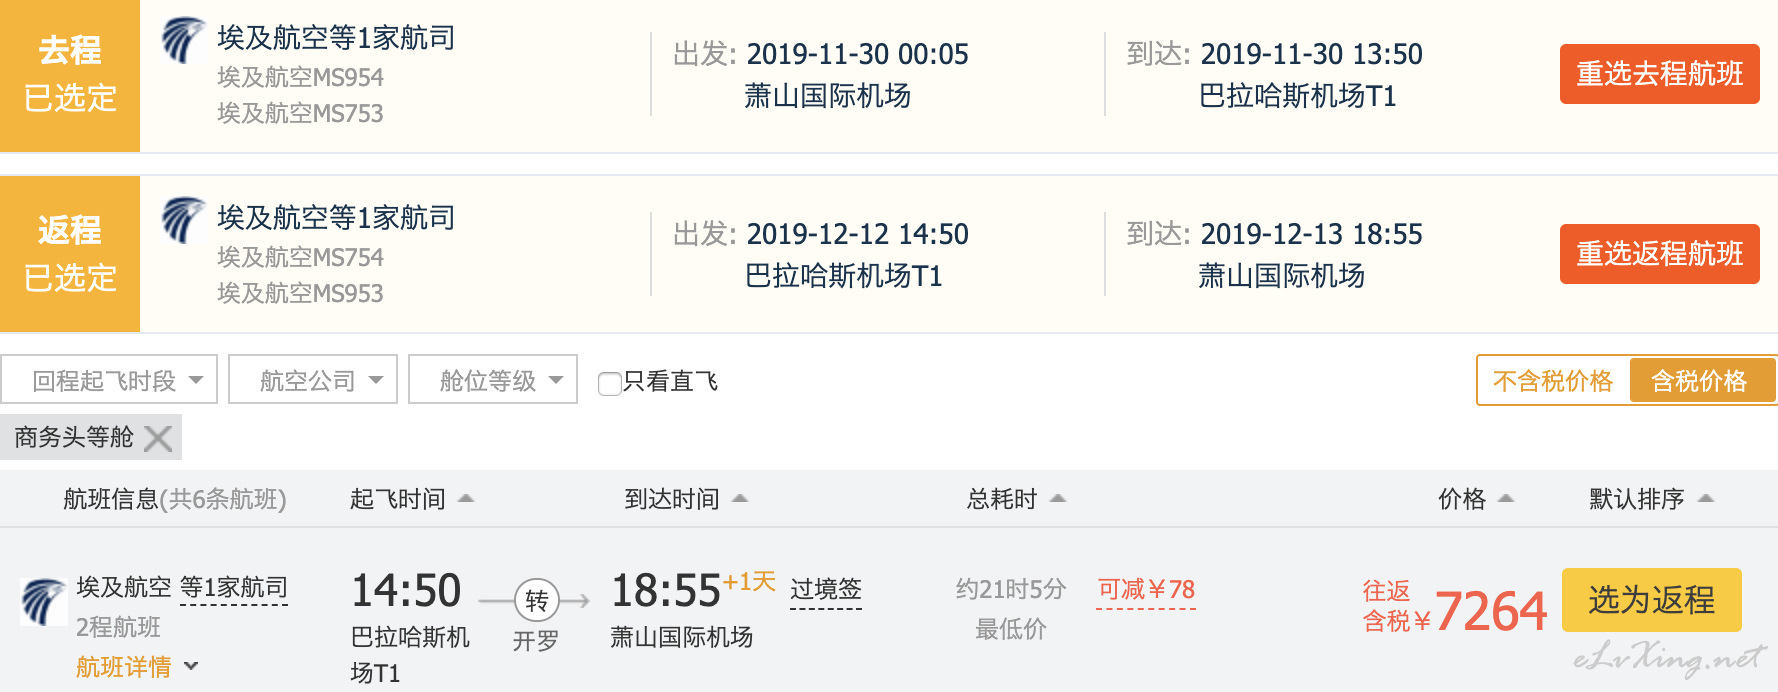
Task: Switch to 含税价格 display
Action: 1701,381
